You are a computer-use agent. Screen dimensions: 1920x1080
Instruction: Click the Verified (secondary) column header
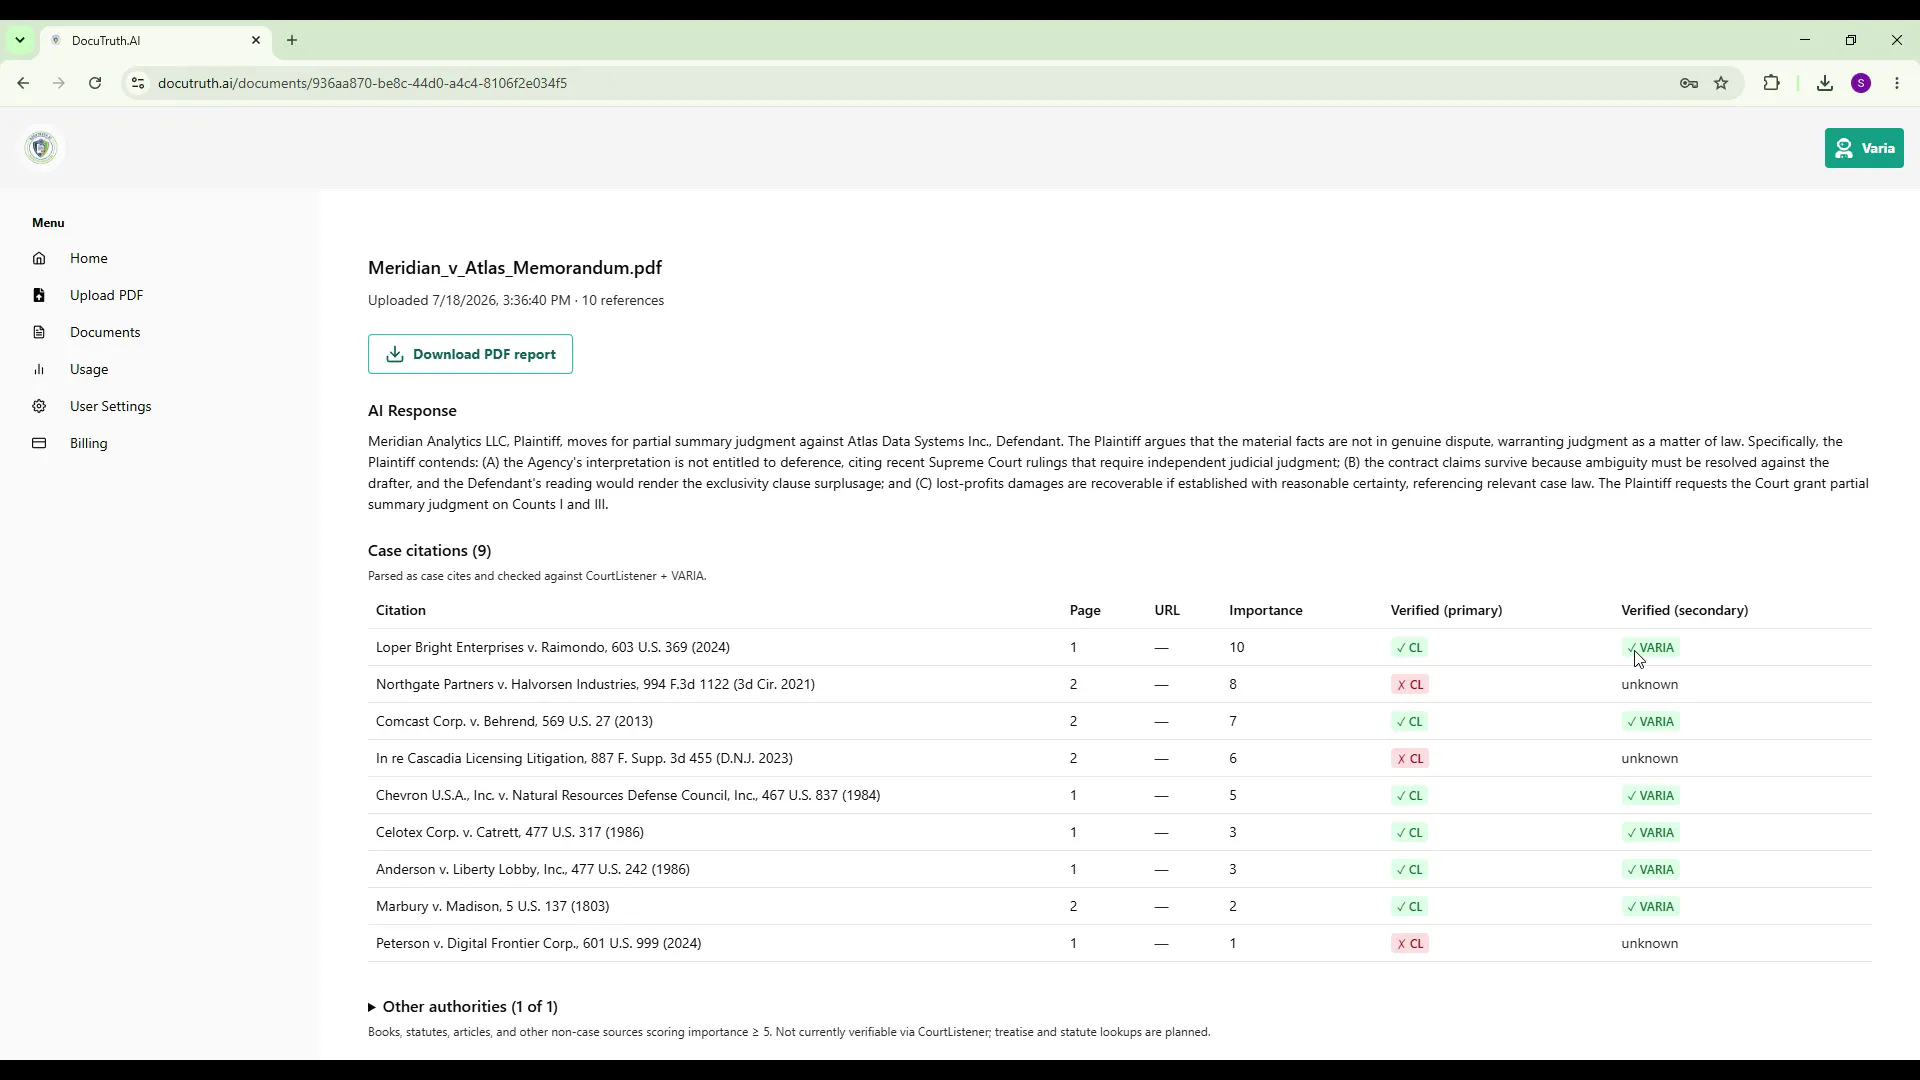coord(1685,610)
